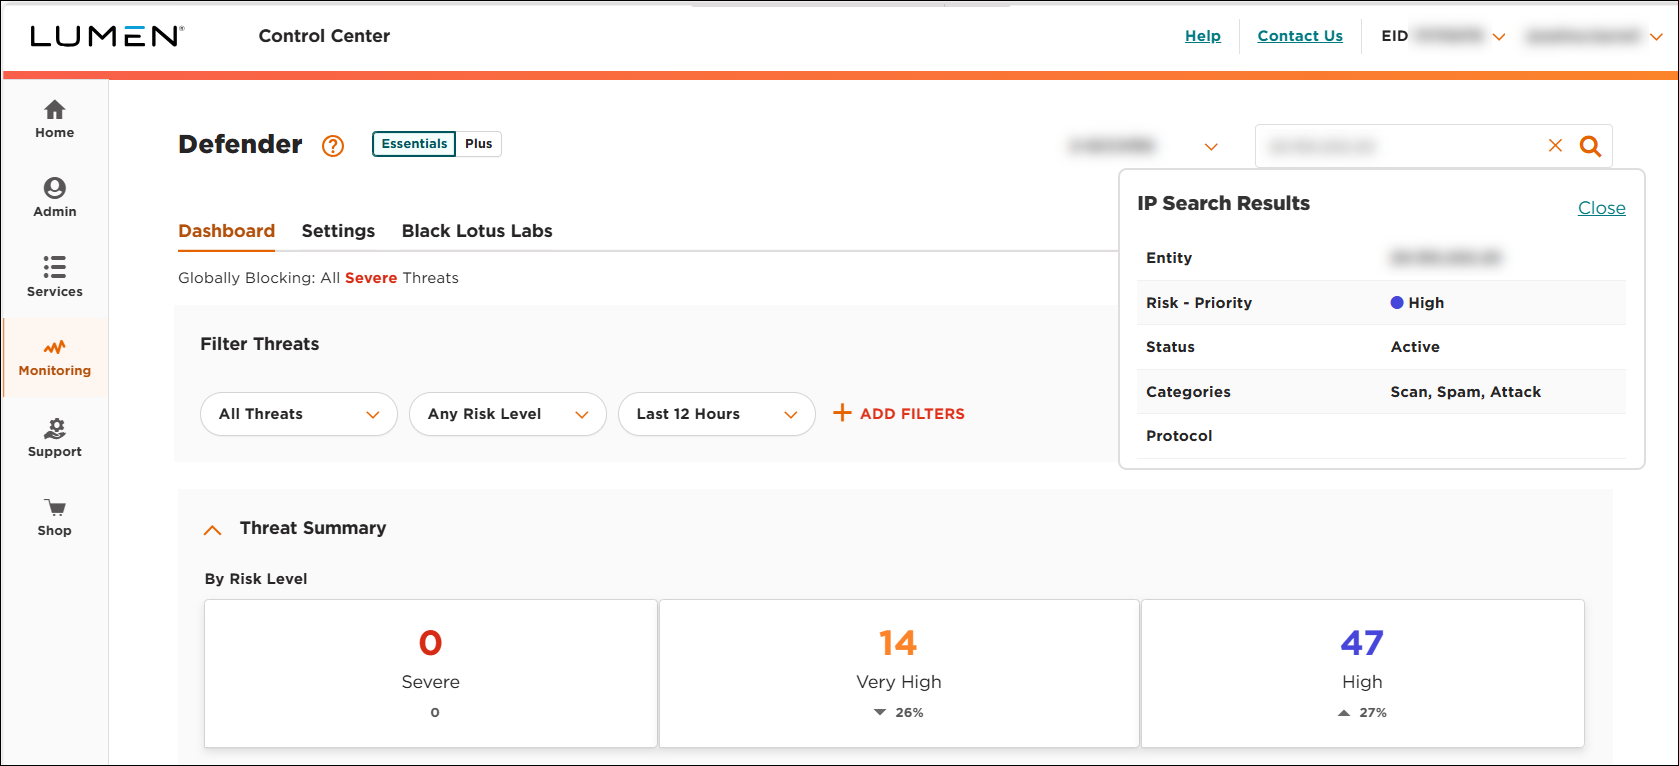Screen dimensions: 1679x766
Task: Open the Very High threats card
Action: pos(899,673)
